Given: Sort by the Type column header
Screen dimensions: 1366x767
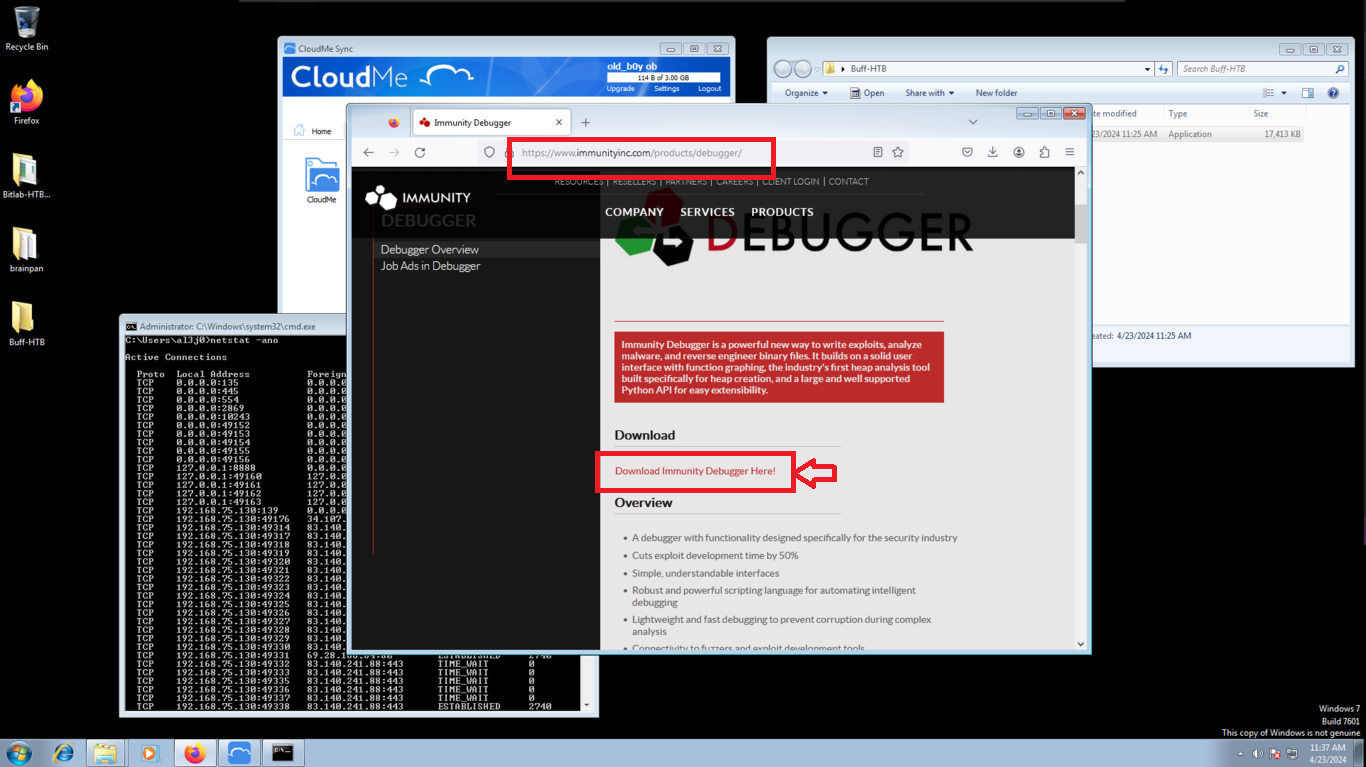Looking at the screenshot, I should click(x=1178, y=114).
